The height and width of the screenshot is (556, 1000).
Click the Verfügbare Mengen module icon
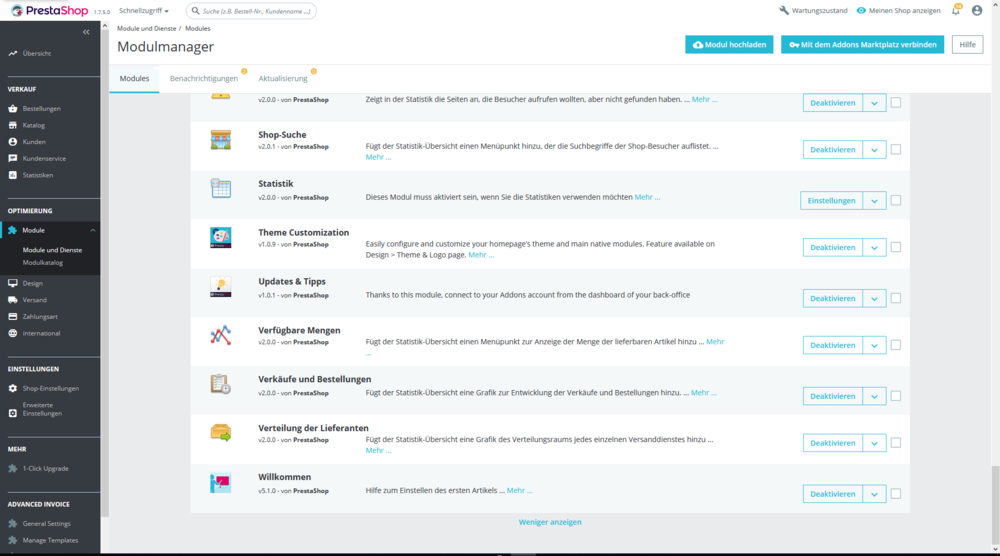(221, 335)
